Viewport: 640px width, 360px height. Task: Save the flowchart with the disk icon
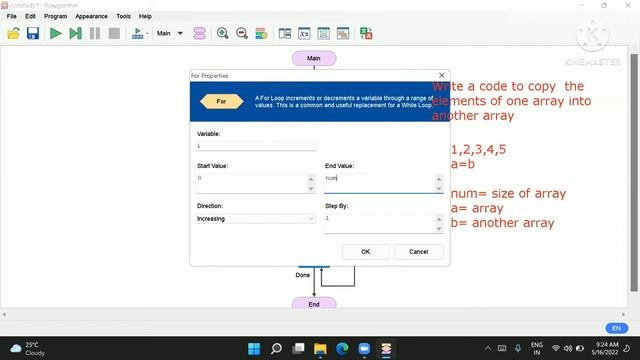(x=33, y=33)
